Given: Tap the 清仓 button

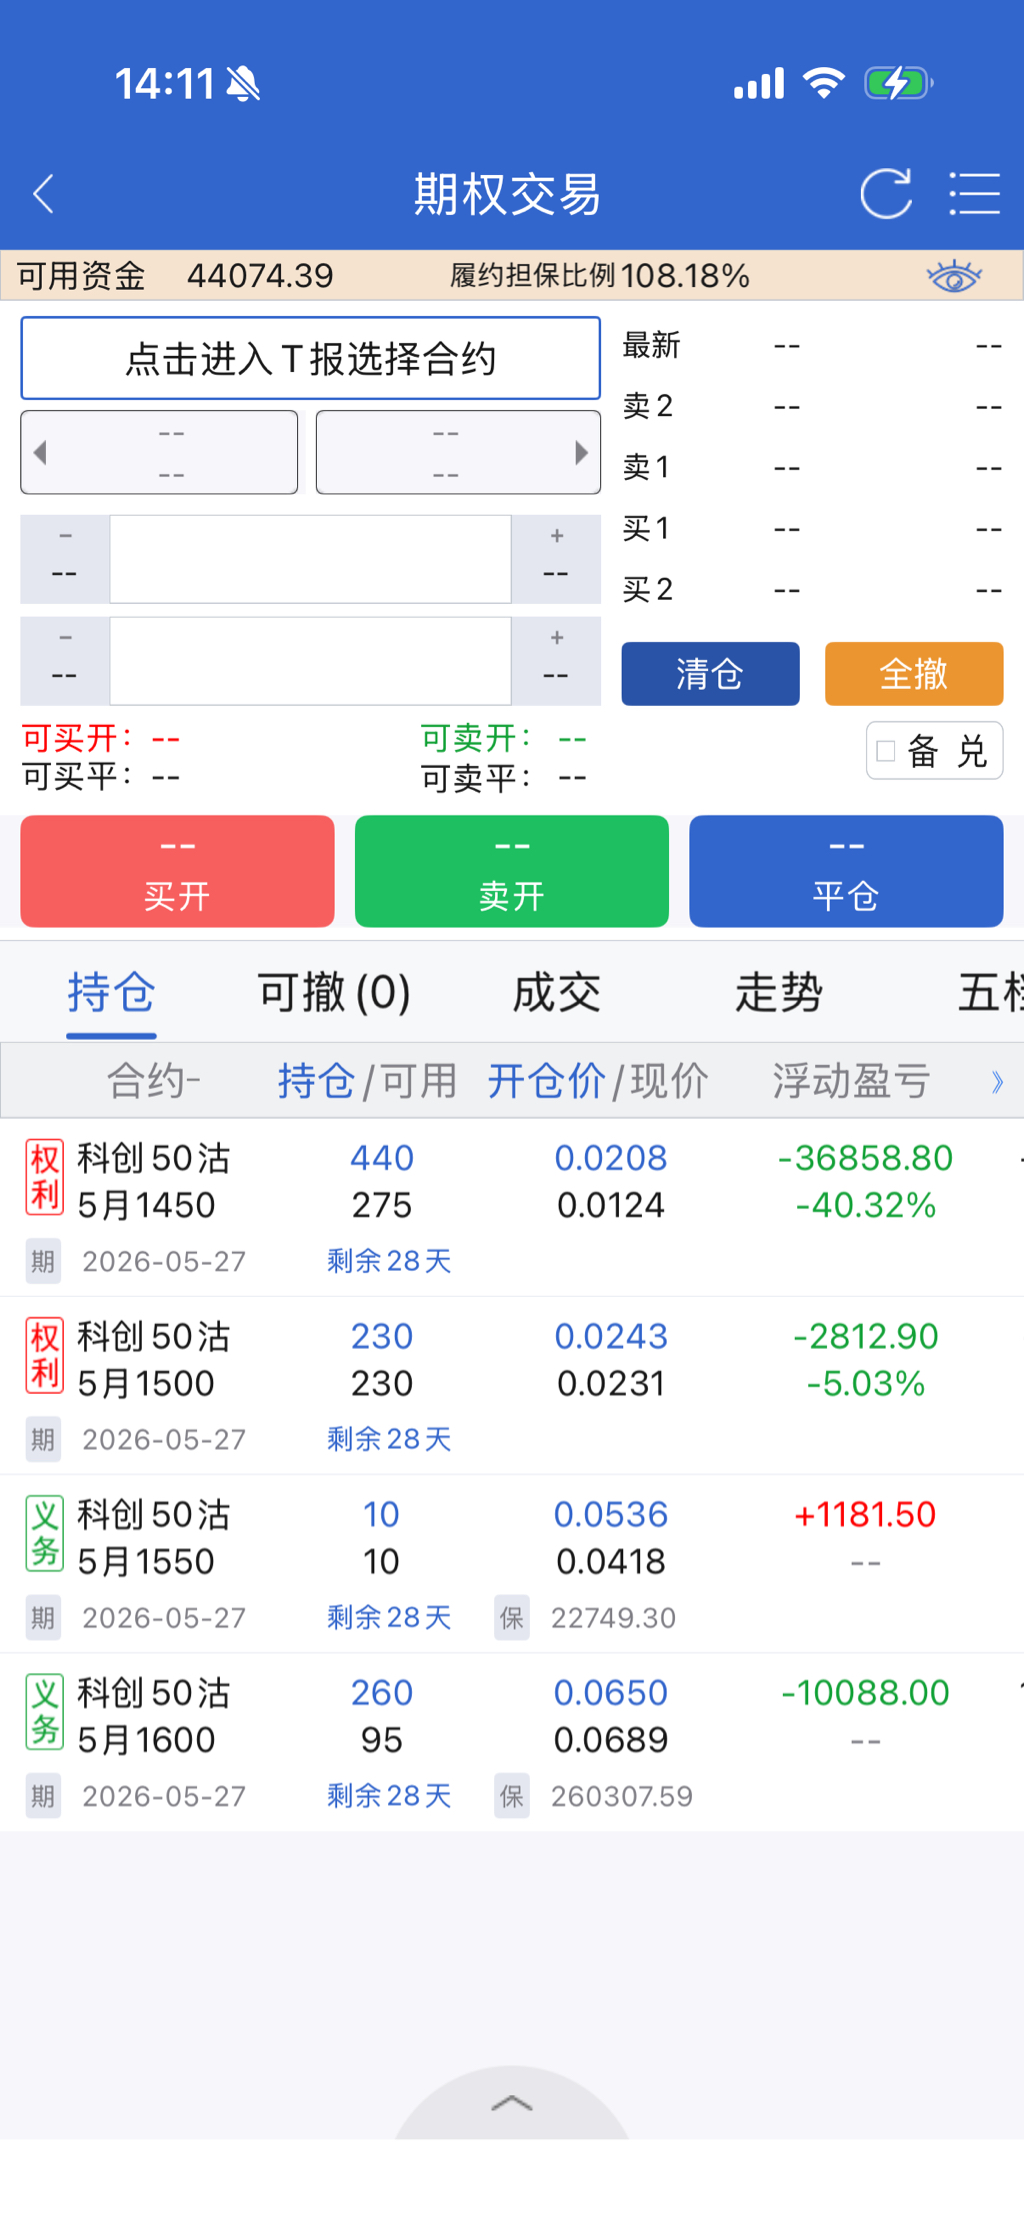Looking at the screenshot, I should (710, 674).
